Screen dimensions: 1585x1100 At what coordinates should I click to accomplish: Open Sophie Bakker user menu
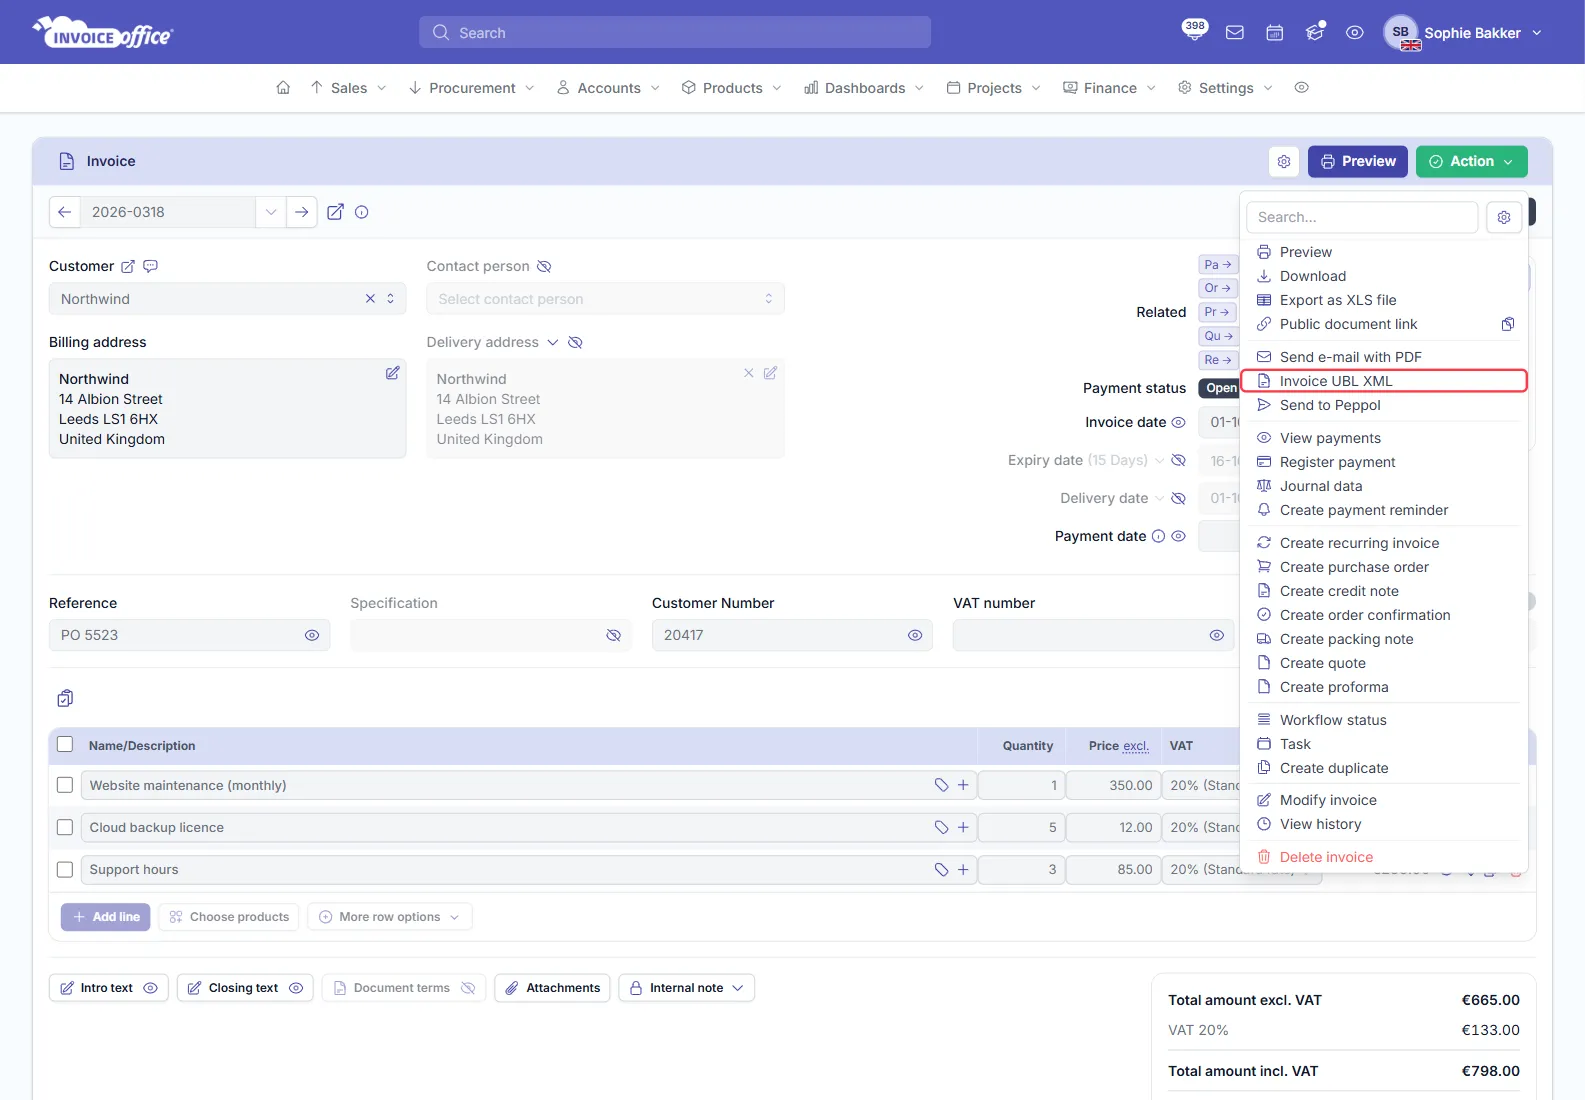click(1463, 33)
